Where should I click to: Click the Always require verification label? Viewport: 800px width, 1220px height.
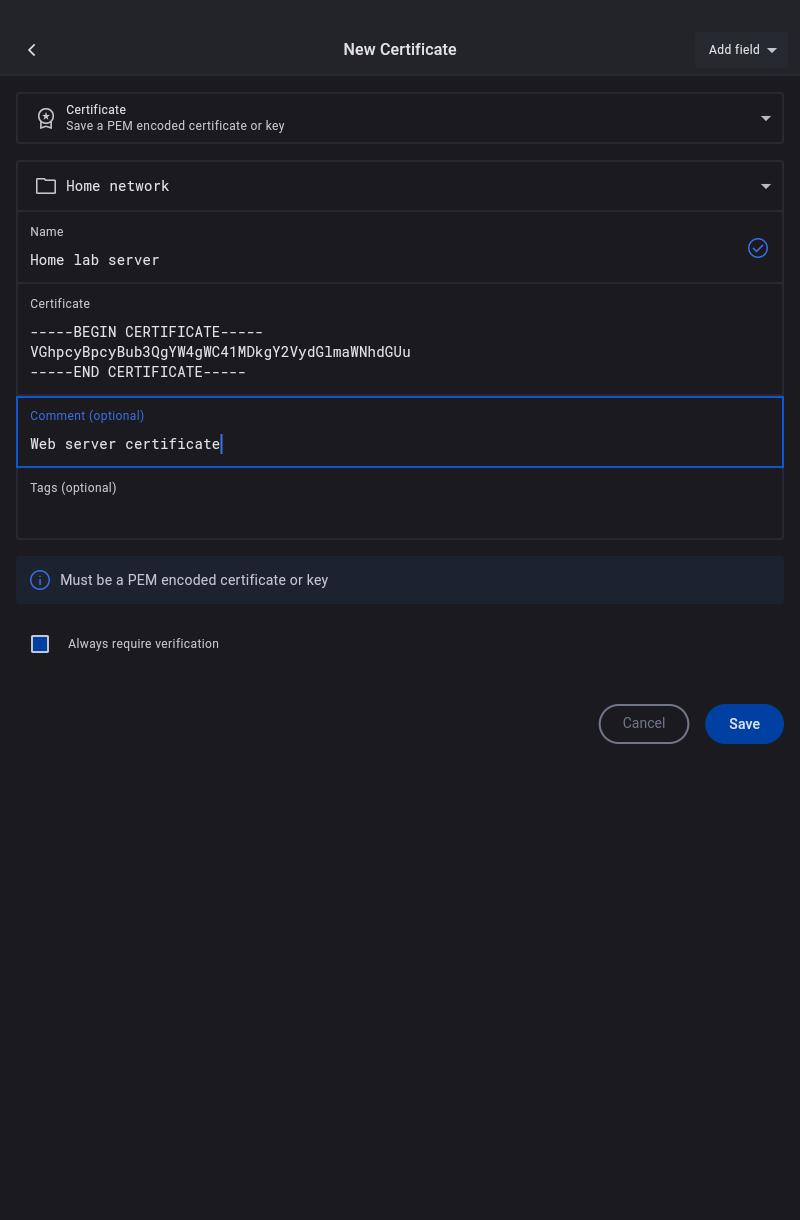click(143, 644)
